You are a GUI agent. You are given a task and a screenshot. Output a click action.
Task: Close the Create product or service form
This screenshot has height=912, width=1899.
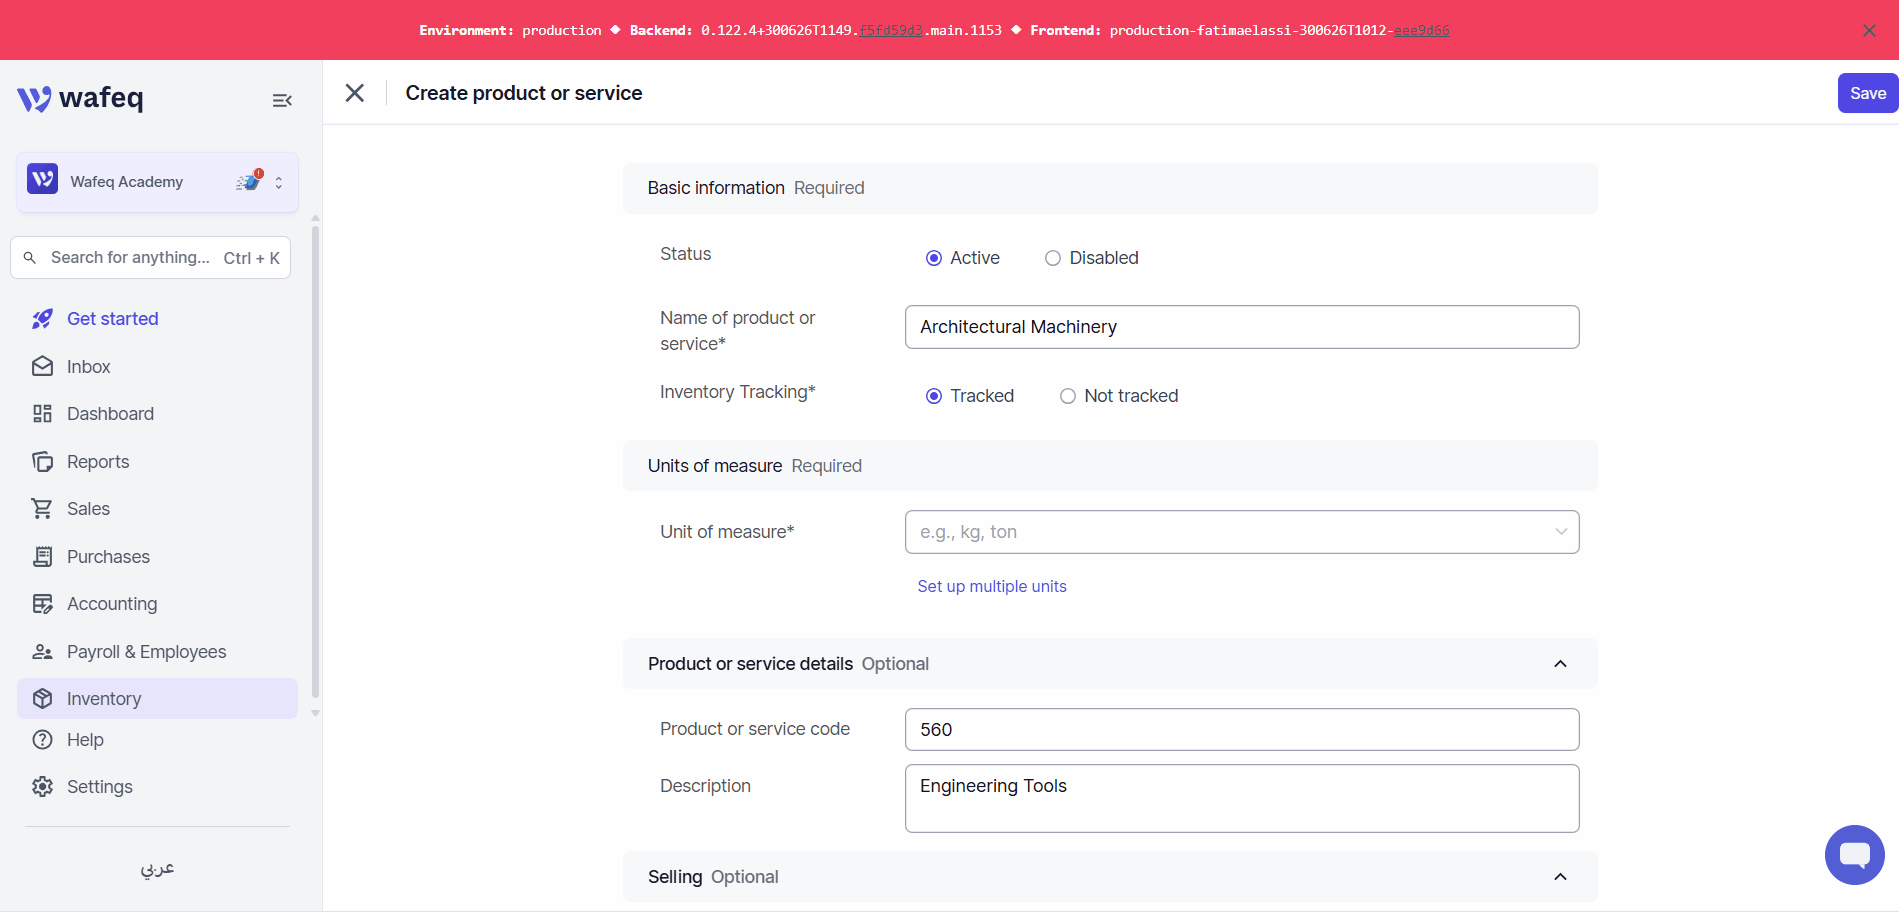pyautogui.click(x=355, y=93)
